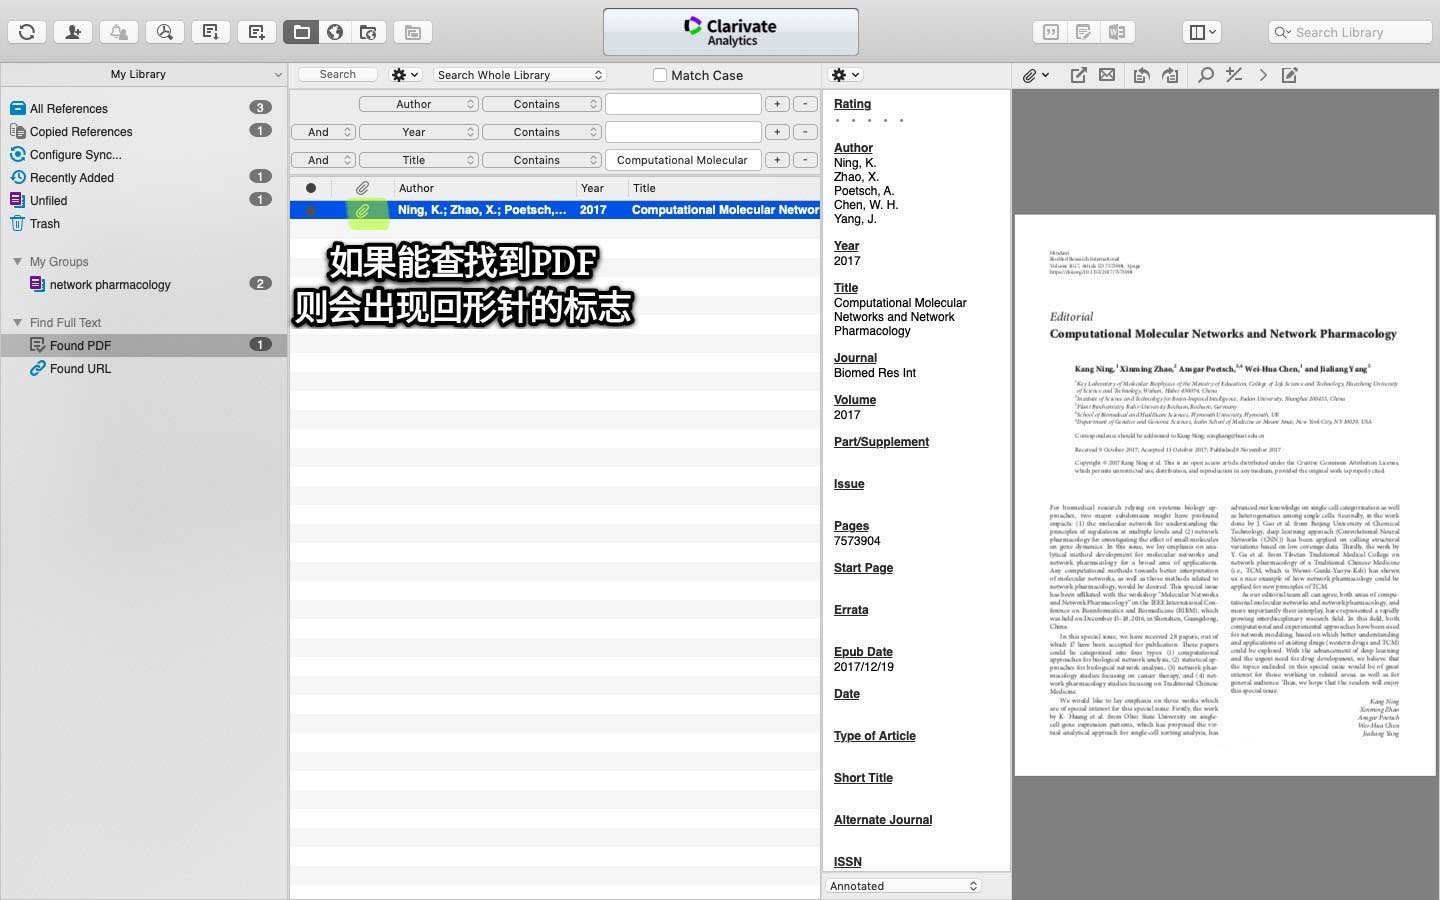This screenshot has height=900, width=1440.
Task: Email the PDF envelope icon
Action: point(1107,75)
